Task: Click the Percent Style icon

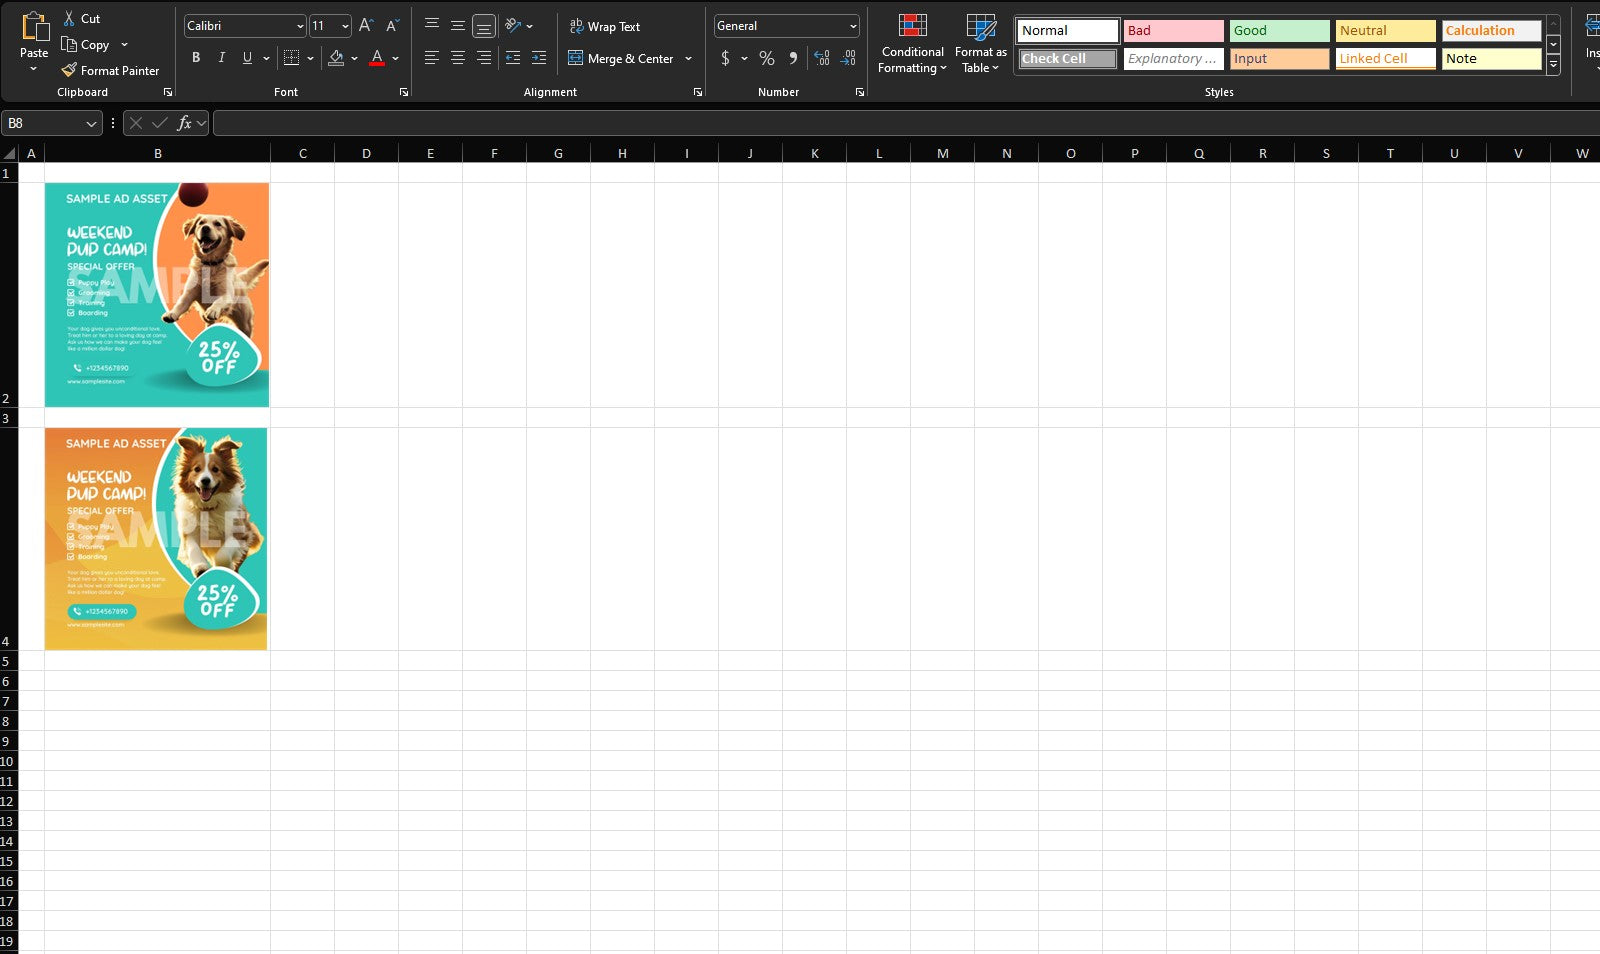Action: pyautogui.click(x=767, y=59)
